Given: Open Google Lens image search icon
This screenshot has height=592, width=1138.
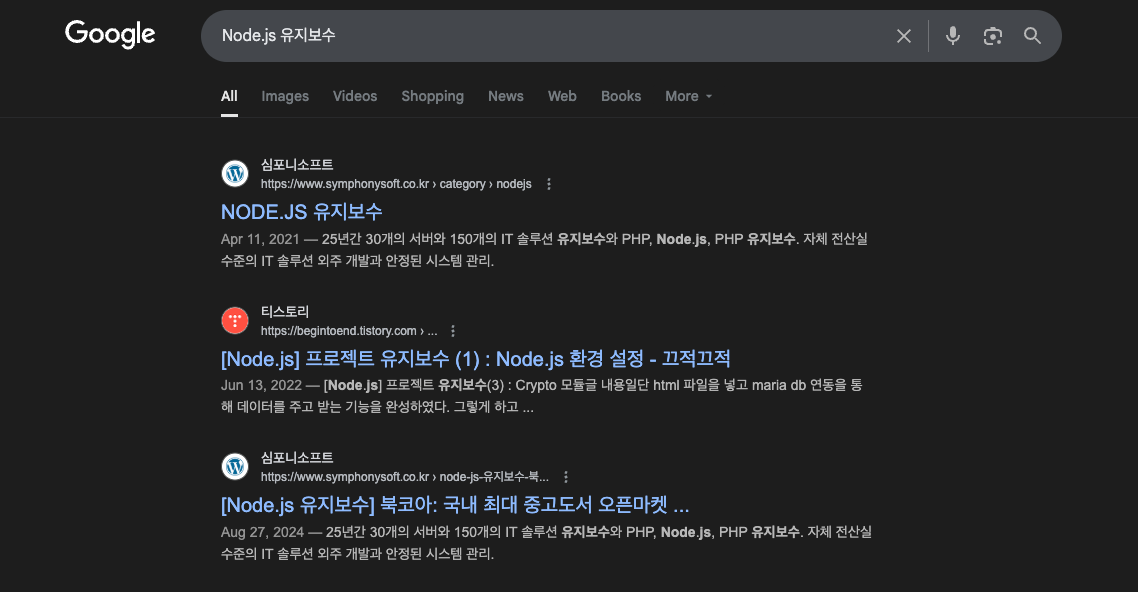Looking at the screenshot, I should 993,36.
